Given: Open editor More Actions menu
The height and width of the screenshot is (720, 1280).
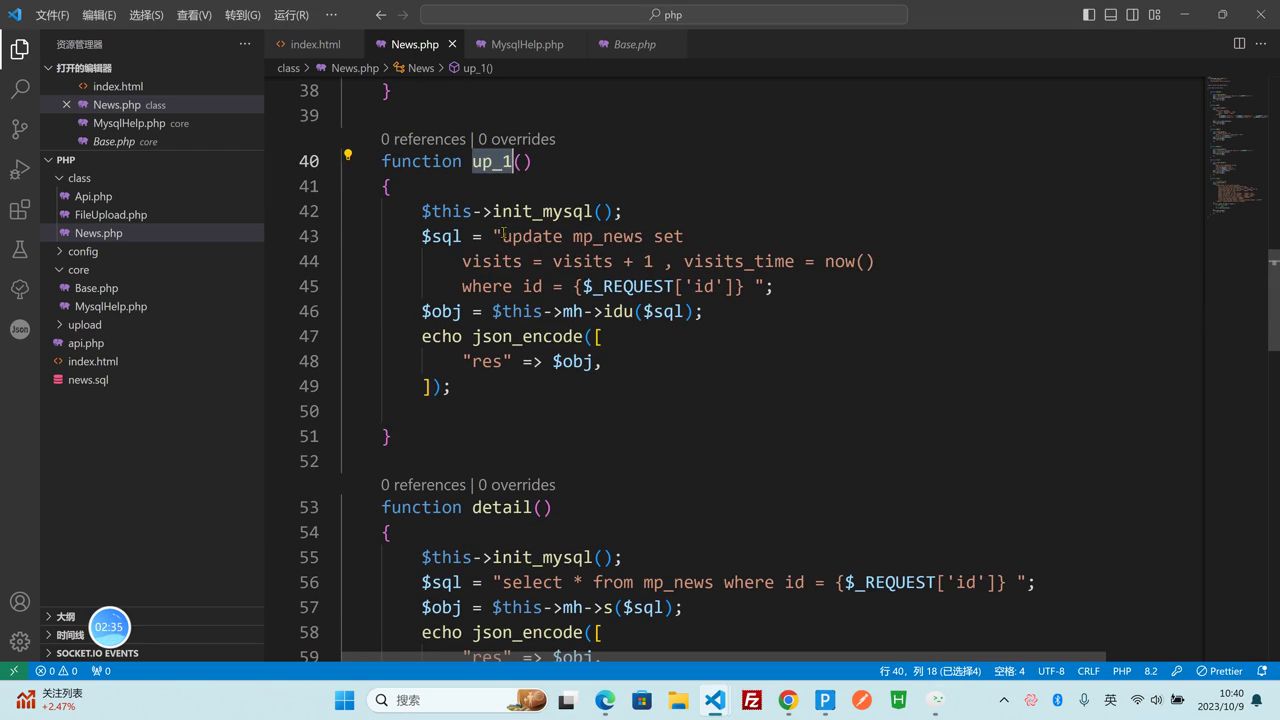Looking at the screenshot, I should coord(1261,44).
